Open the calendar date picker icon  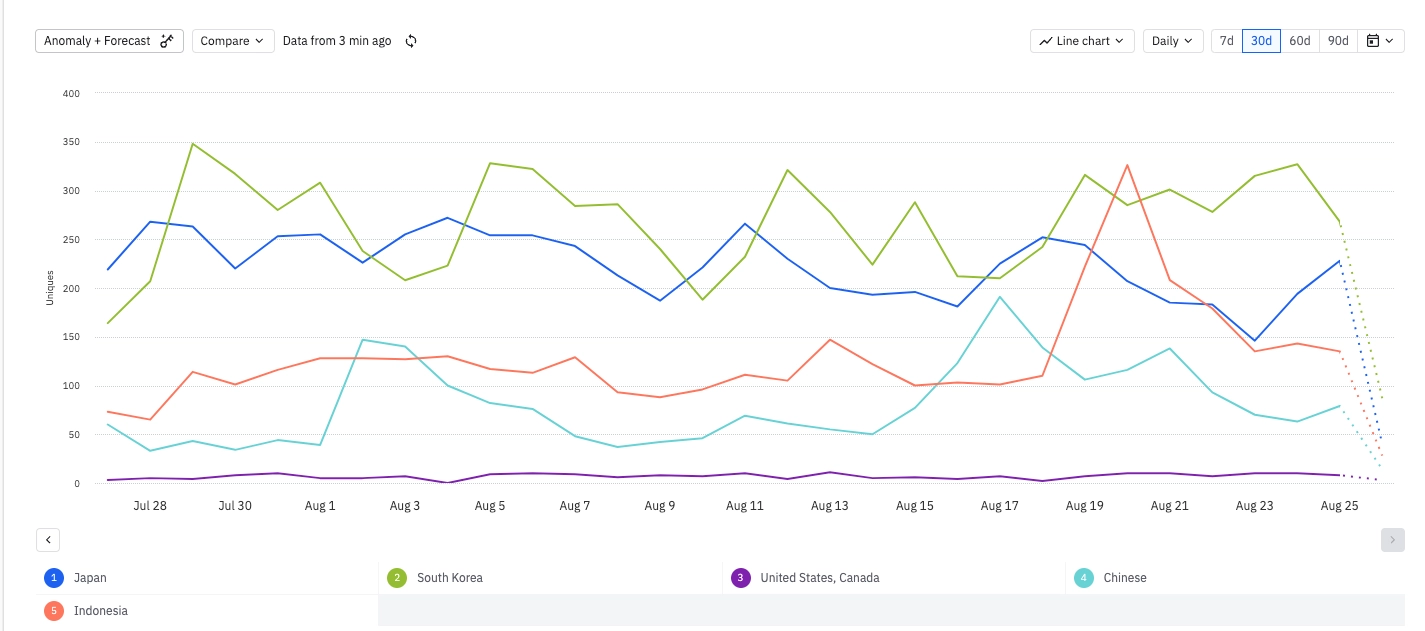click(1373, 41)
